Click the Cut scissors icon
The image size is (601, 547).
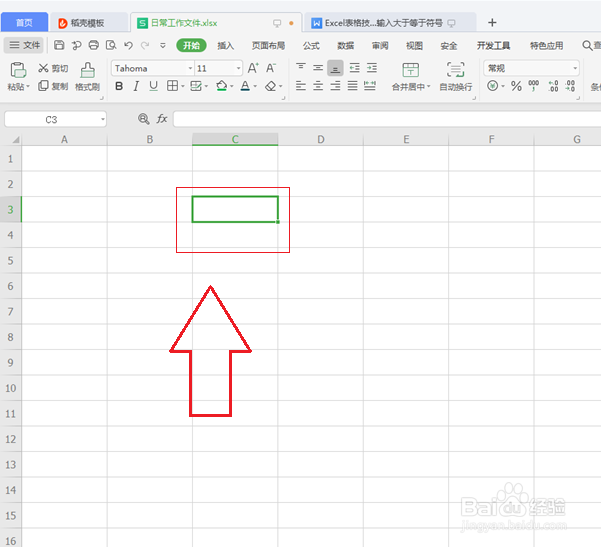click(43, 68)
